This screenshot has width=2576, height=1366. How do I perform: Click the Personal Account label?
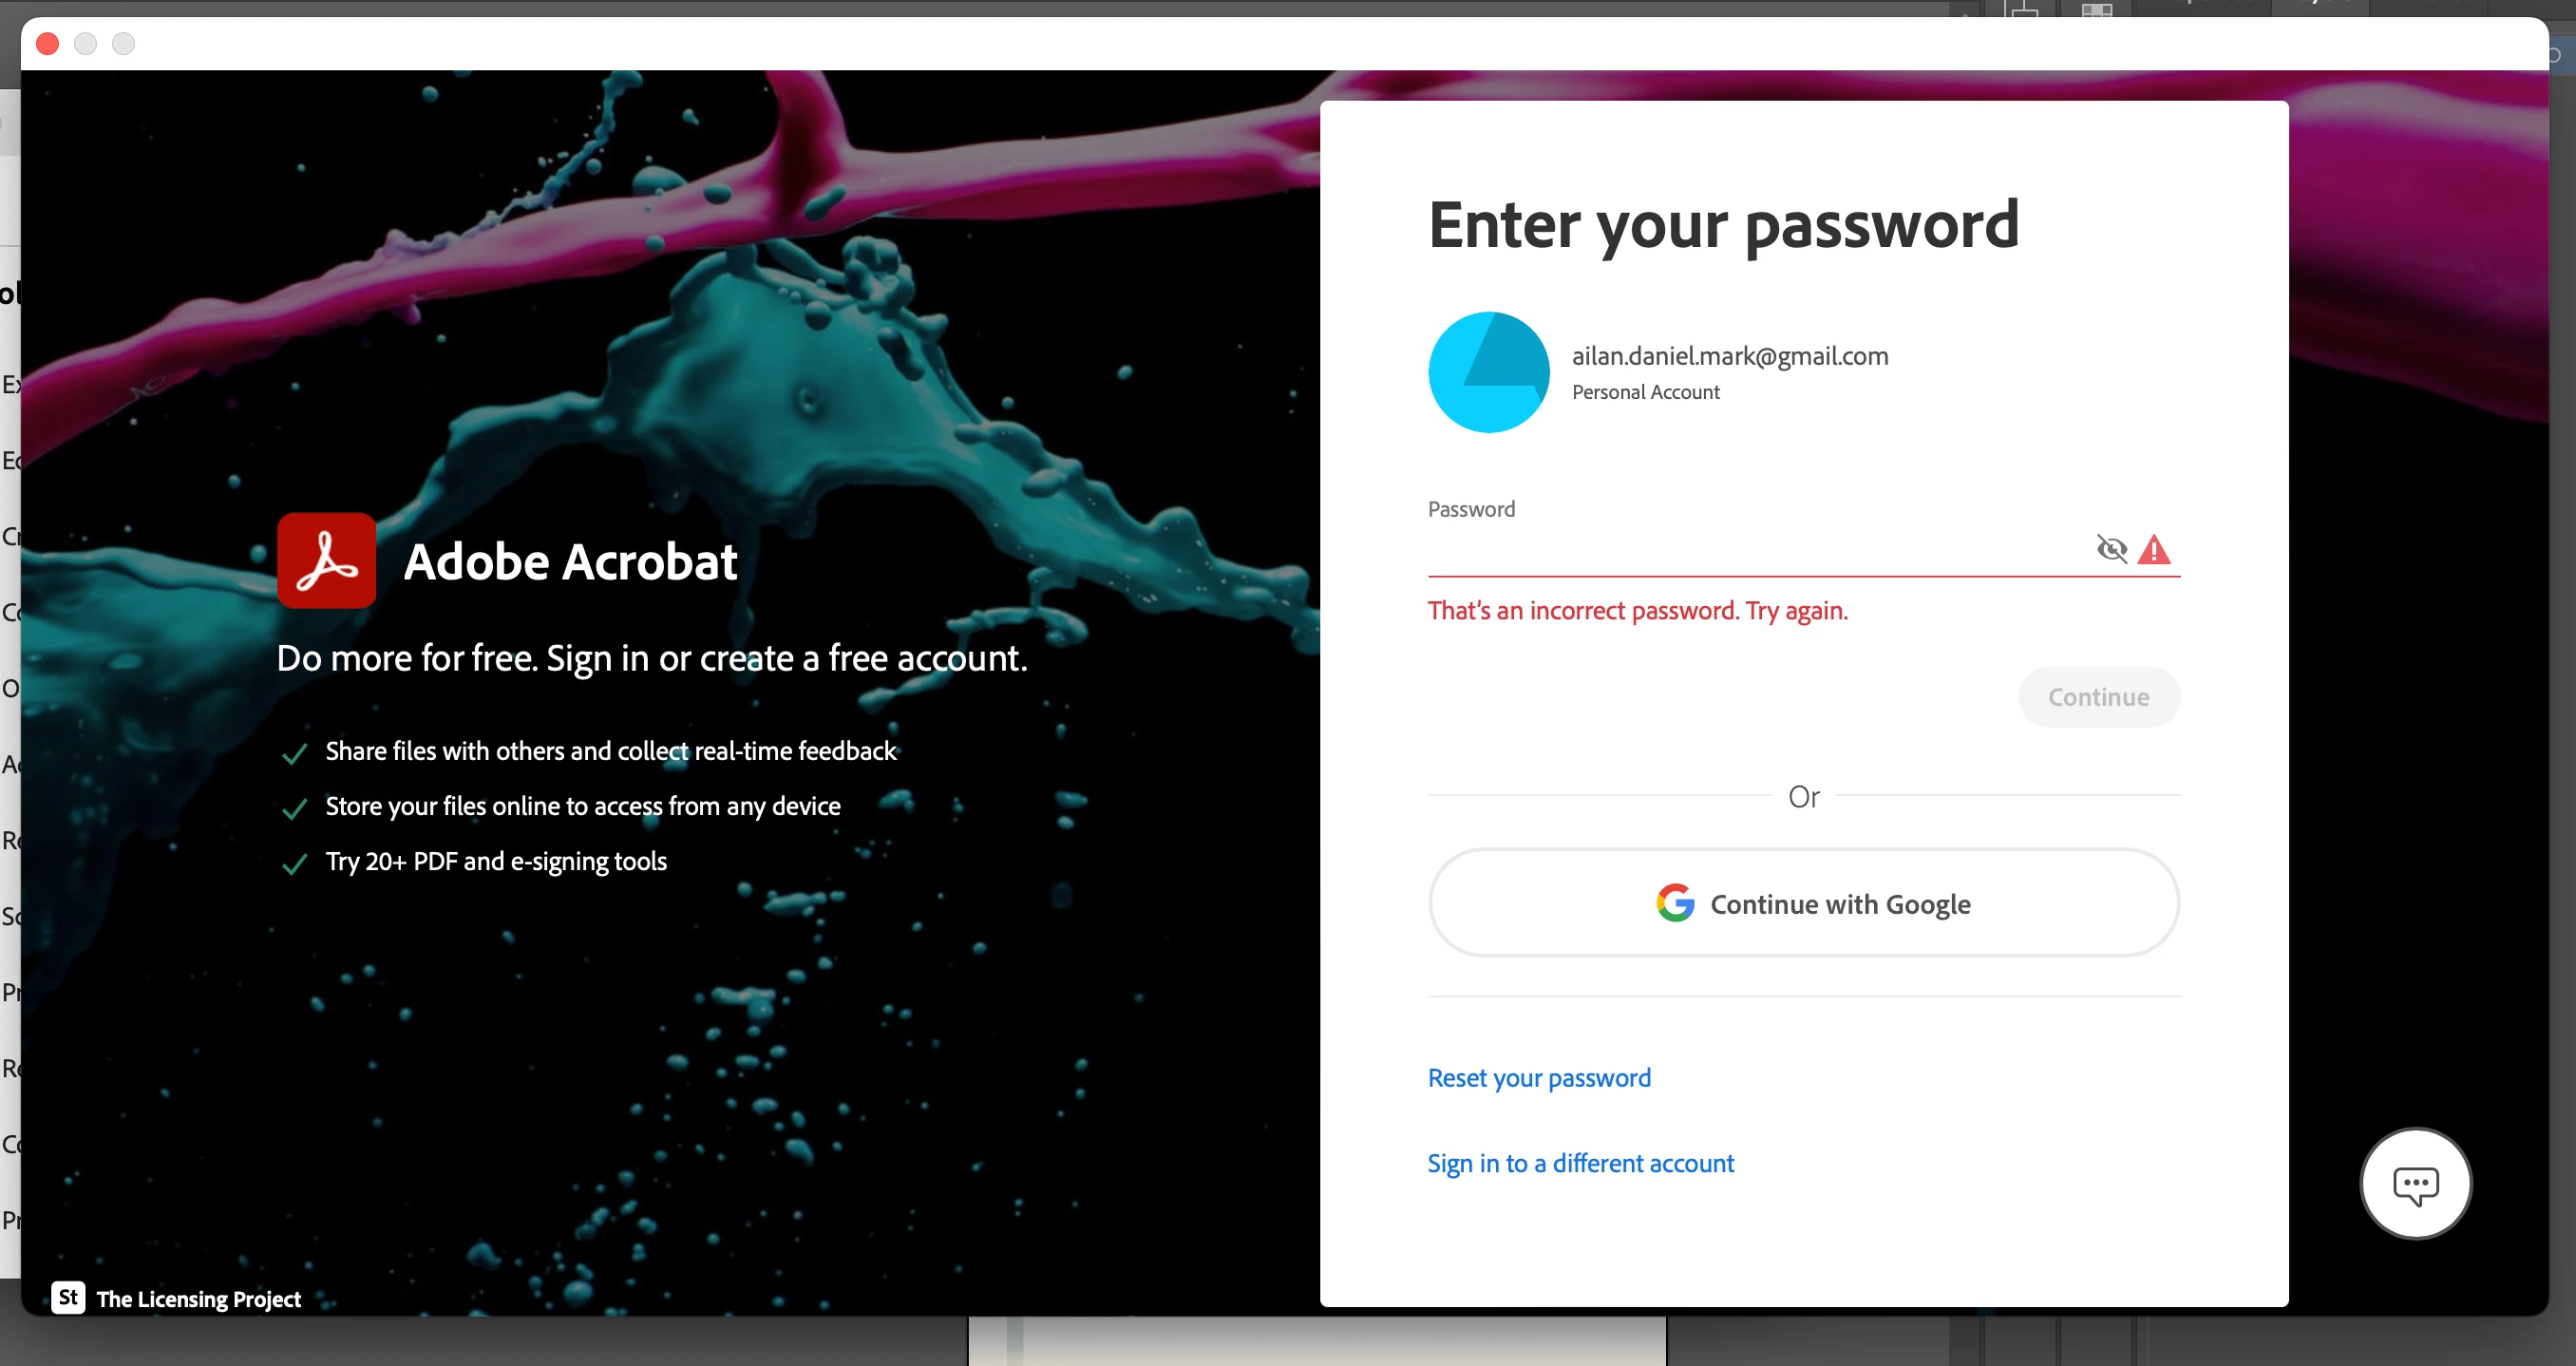coord(1646,392)
